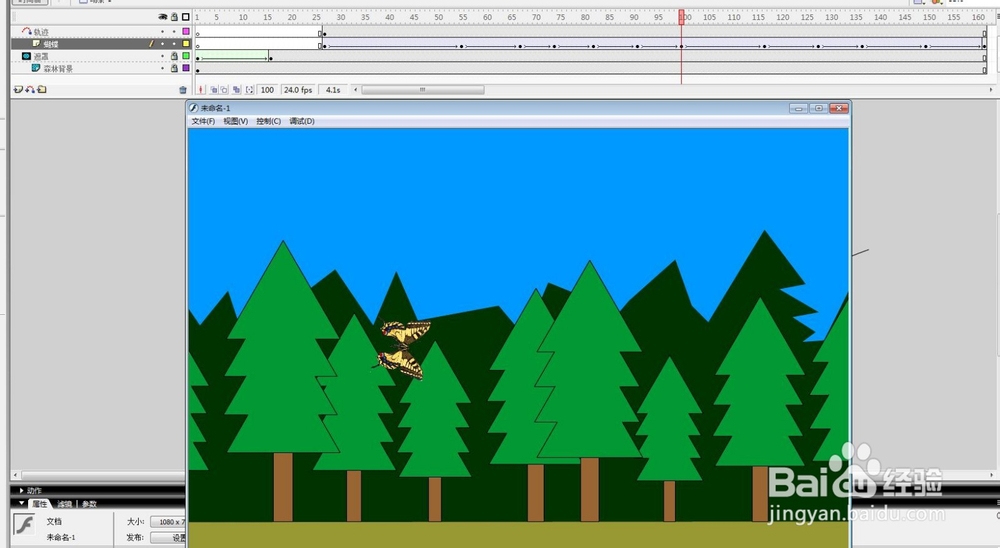Click the mask icon of 遮罩 layer
This screenshot has height=548, width=1000.
(26, 56)
